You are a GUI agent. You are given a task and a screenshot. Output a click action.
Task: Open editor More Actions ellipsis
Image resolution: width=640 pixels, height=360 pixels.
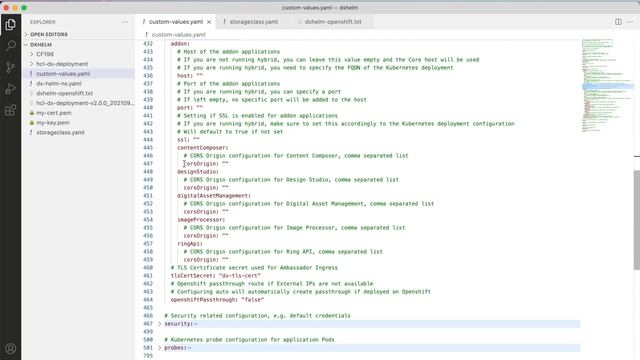click(x=630, y=22)
